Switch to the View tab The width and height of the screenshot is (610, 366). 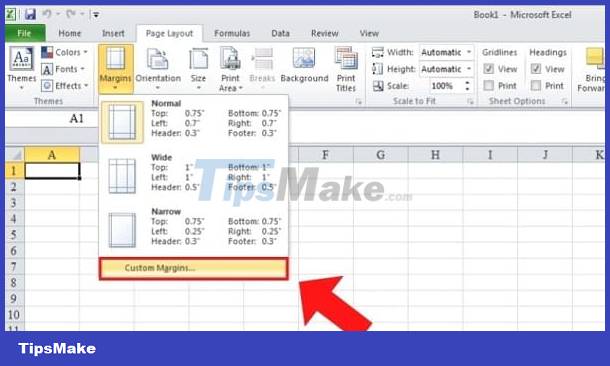coord(369,33)
